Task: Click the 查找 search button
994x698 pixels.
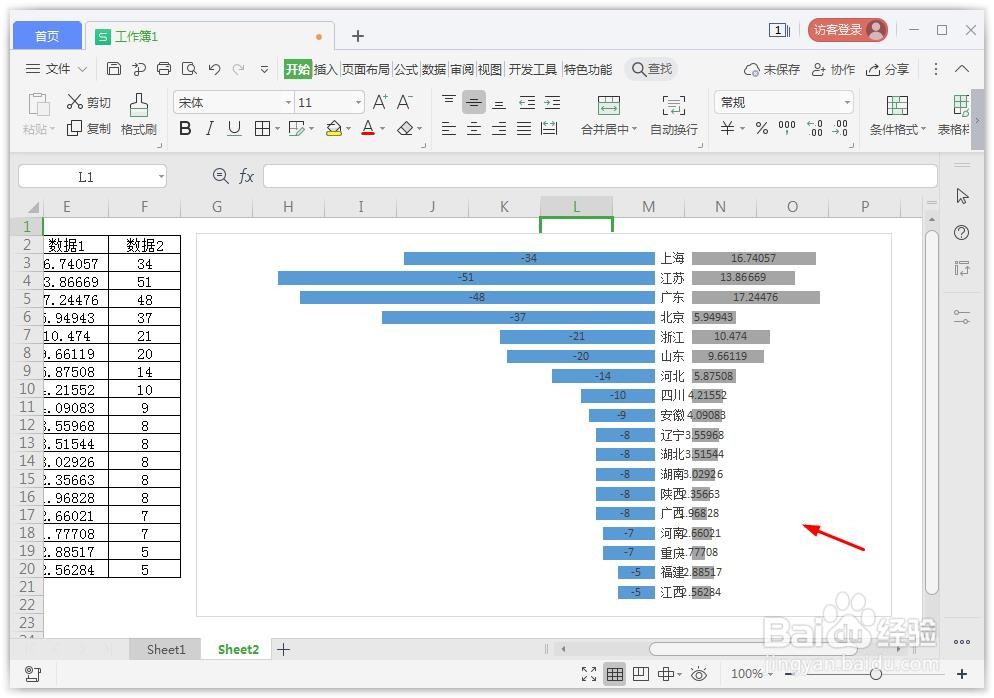Action: coord(652,68)
